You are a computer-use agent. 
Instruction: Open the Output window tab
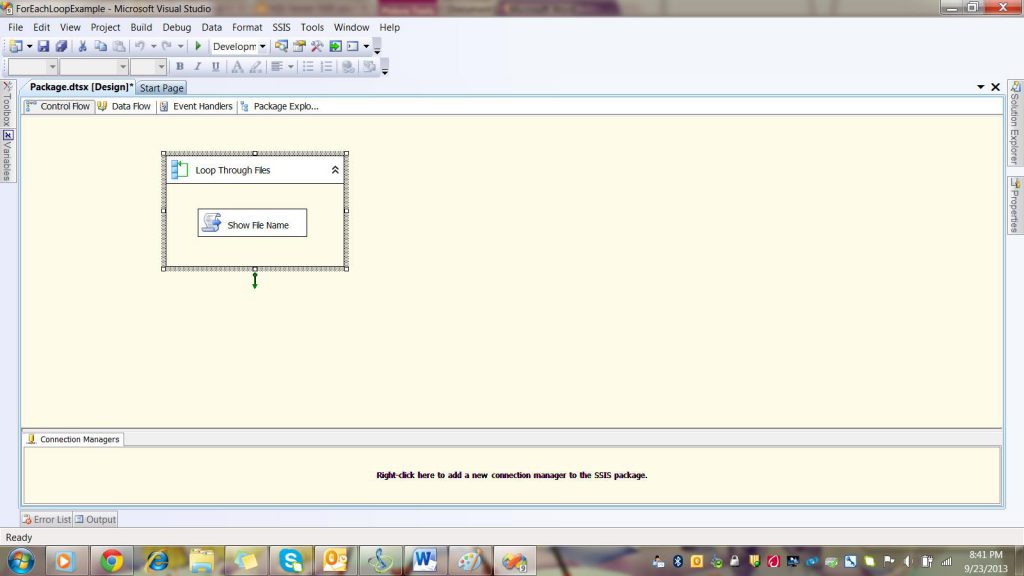click(x=96, y=519)
